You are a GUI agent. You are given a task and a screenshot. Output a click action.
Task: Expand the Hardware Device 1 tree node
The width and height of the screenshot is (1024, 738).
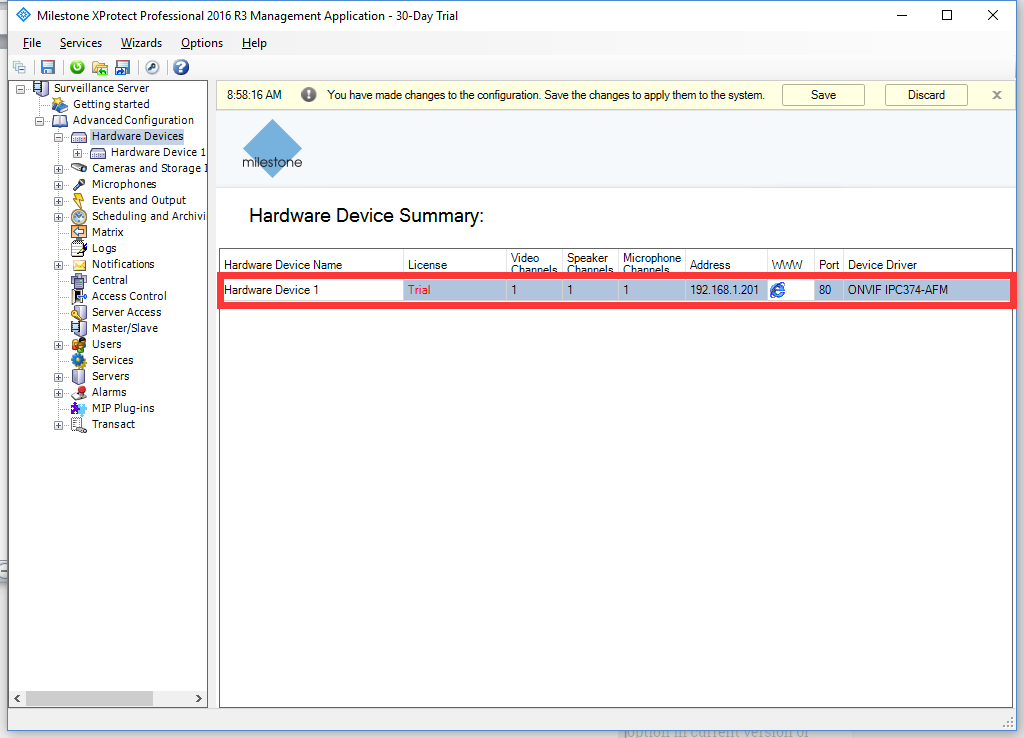pyautogui.click(x=78, y=153)
